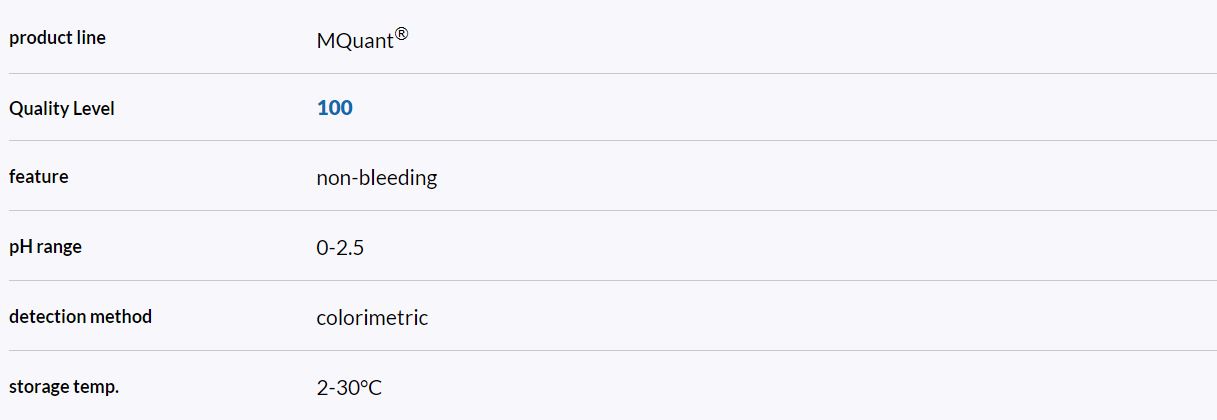Image resolution: width=1217 pixels, height=420 pixels.
Task: Click the 'colorimetric' detection value
Action: click(372, 318)
